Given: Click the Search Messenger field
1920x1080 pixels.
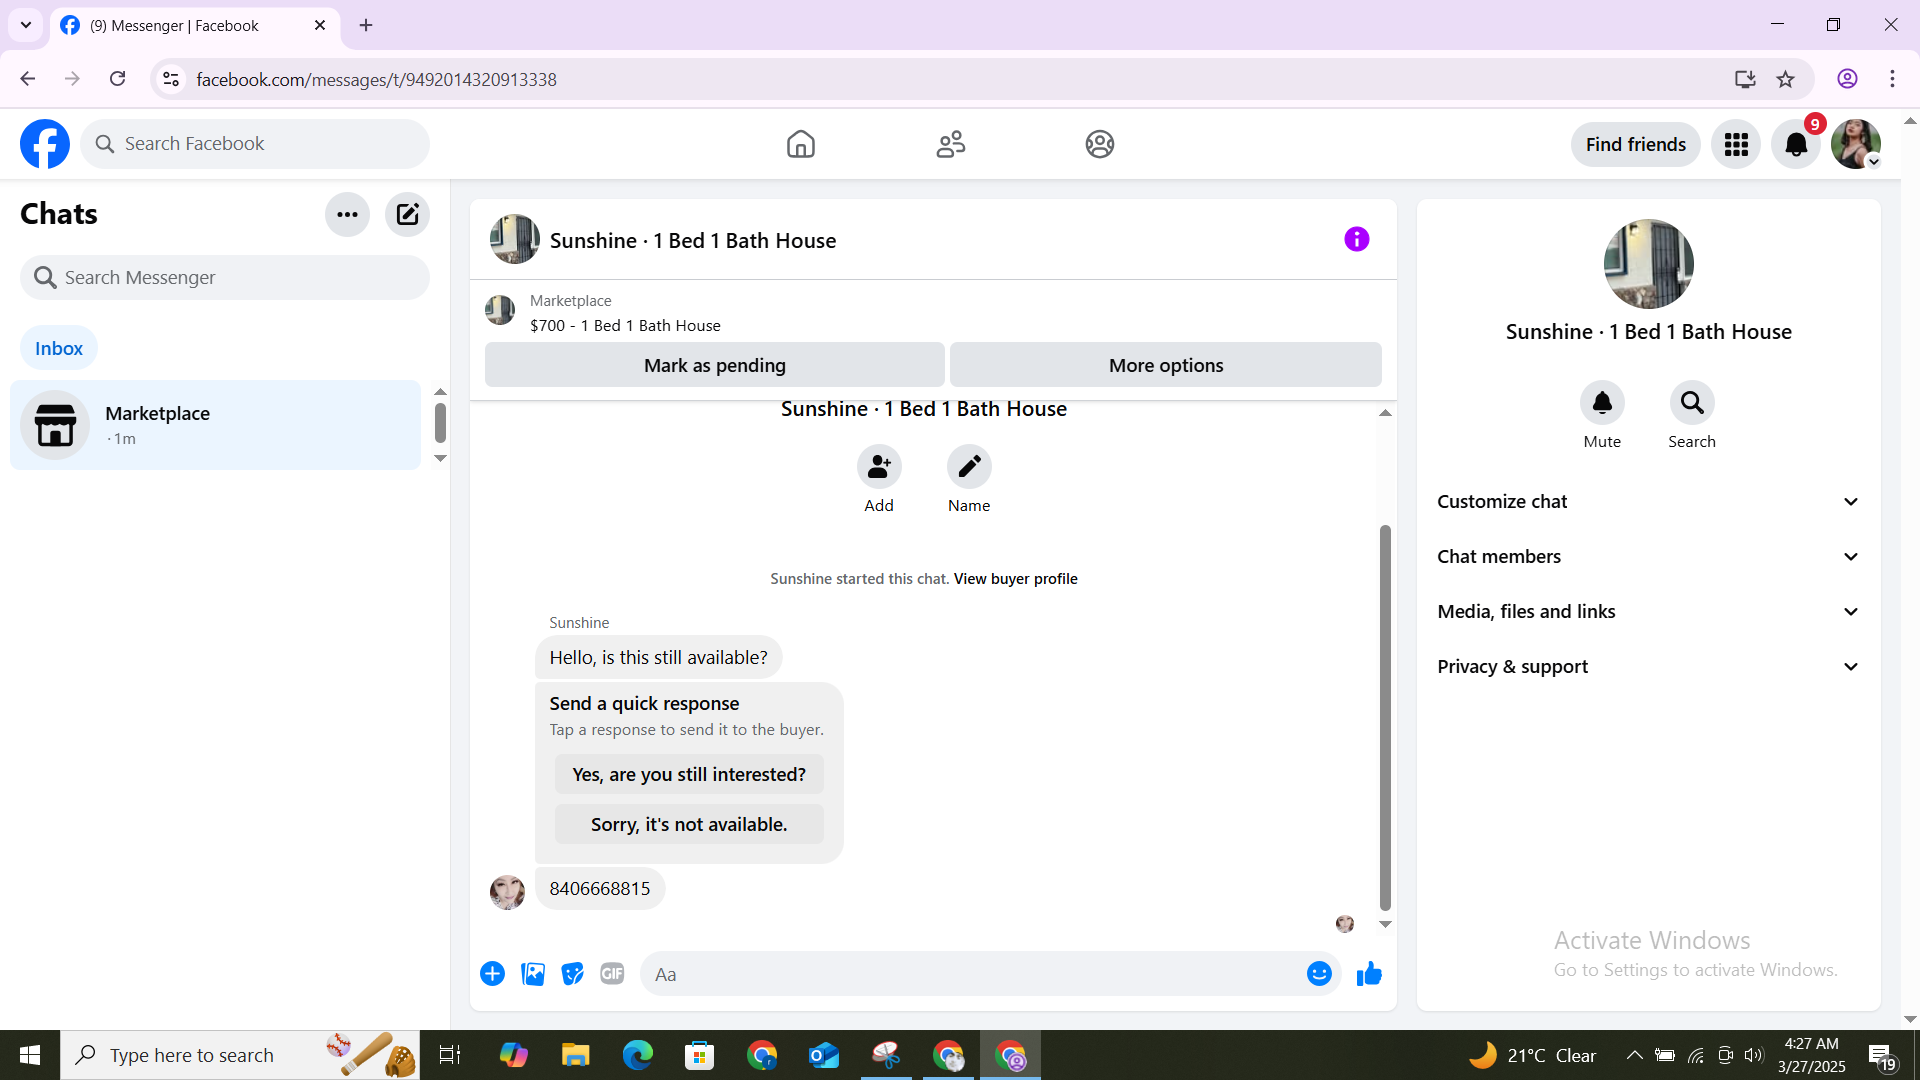Looking at the screenshot, I should click(x=225, y=278).
